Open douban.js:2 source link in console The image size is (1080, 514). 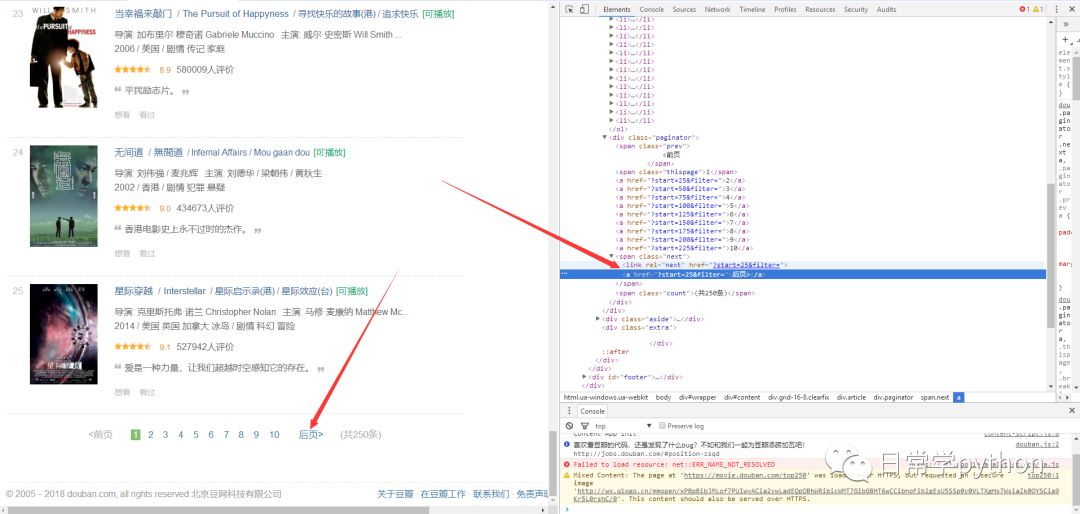point(1037,445)
